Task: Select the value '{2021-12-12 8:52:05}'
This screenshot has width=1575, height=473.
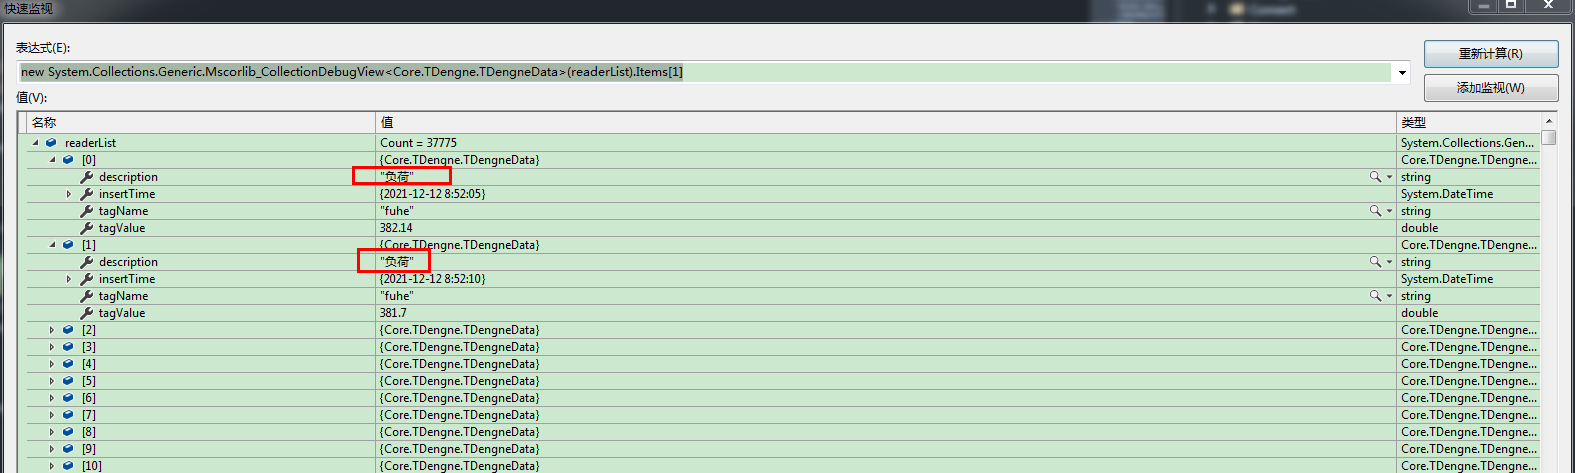Action: 432,194
